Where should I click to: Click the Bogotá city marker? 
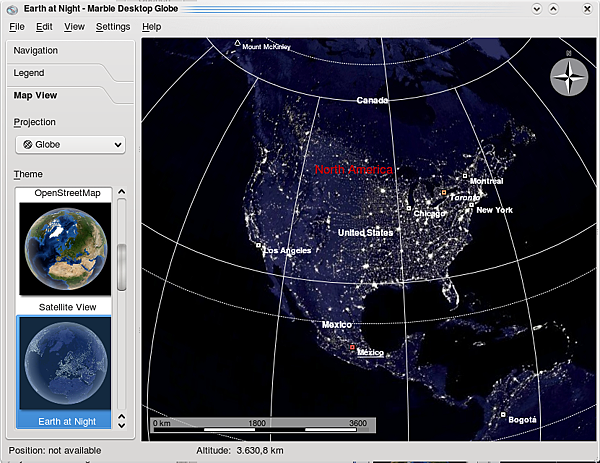[x=503, y=414]
